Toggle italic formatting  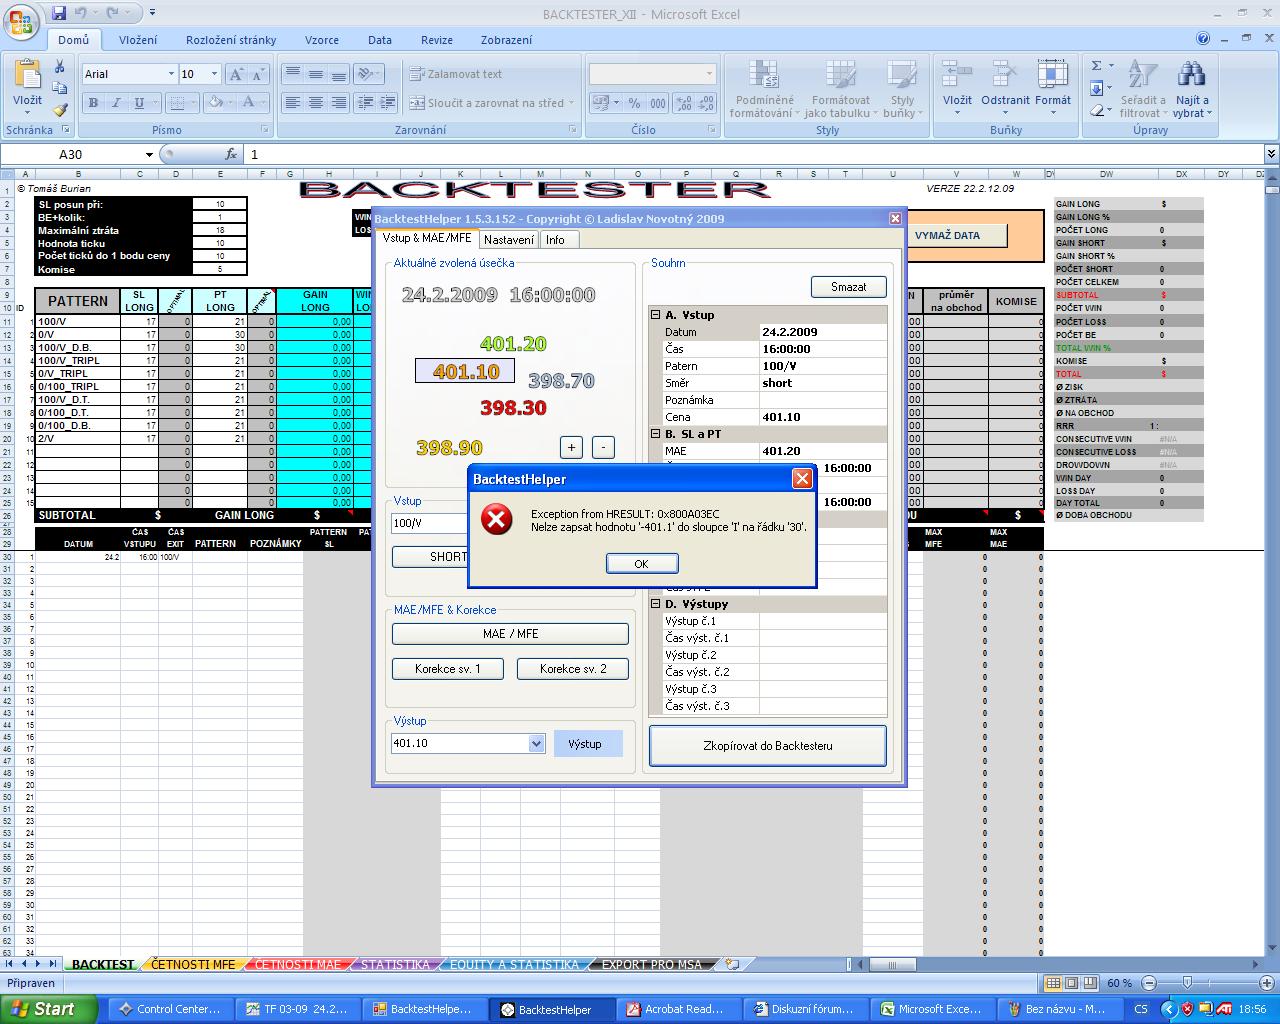116,102
